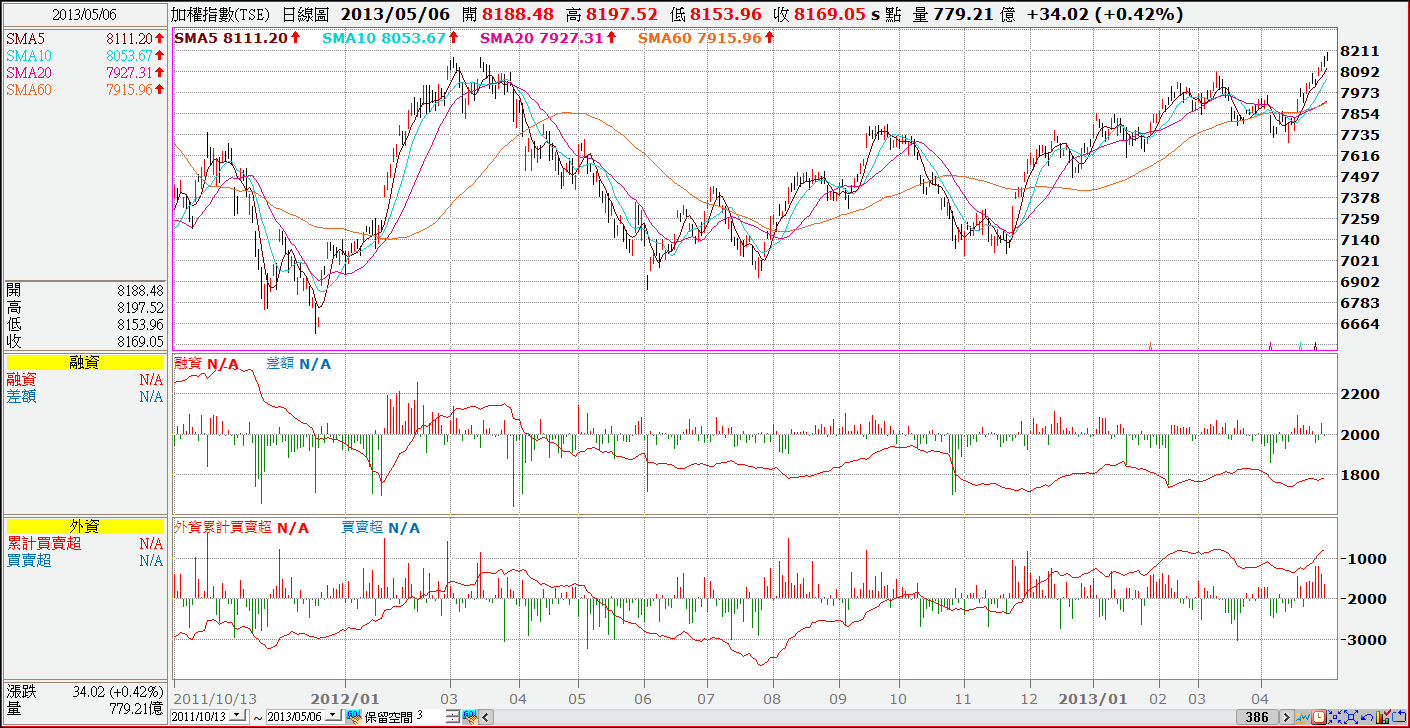This screenshot has height=728, width=1410.
Task: Click the 2013/05/06 date header in left panel
Action: (x=84, y=16)
